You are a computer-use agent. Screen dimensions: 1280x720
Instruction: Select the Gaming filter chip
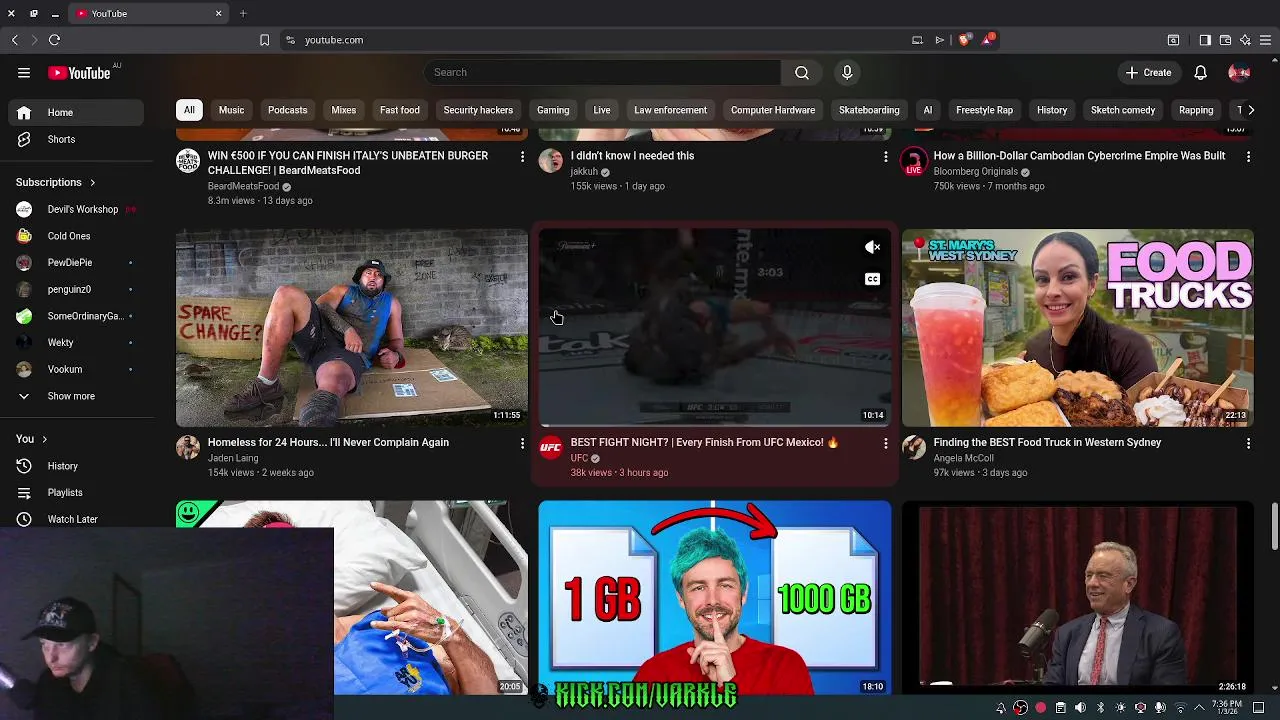(553, 110)
